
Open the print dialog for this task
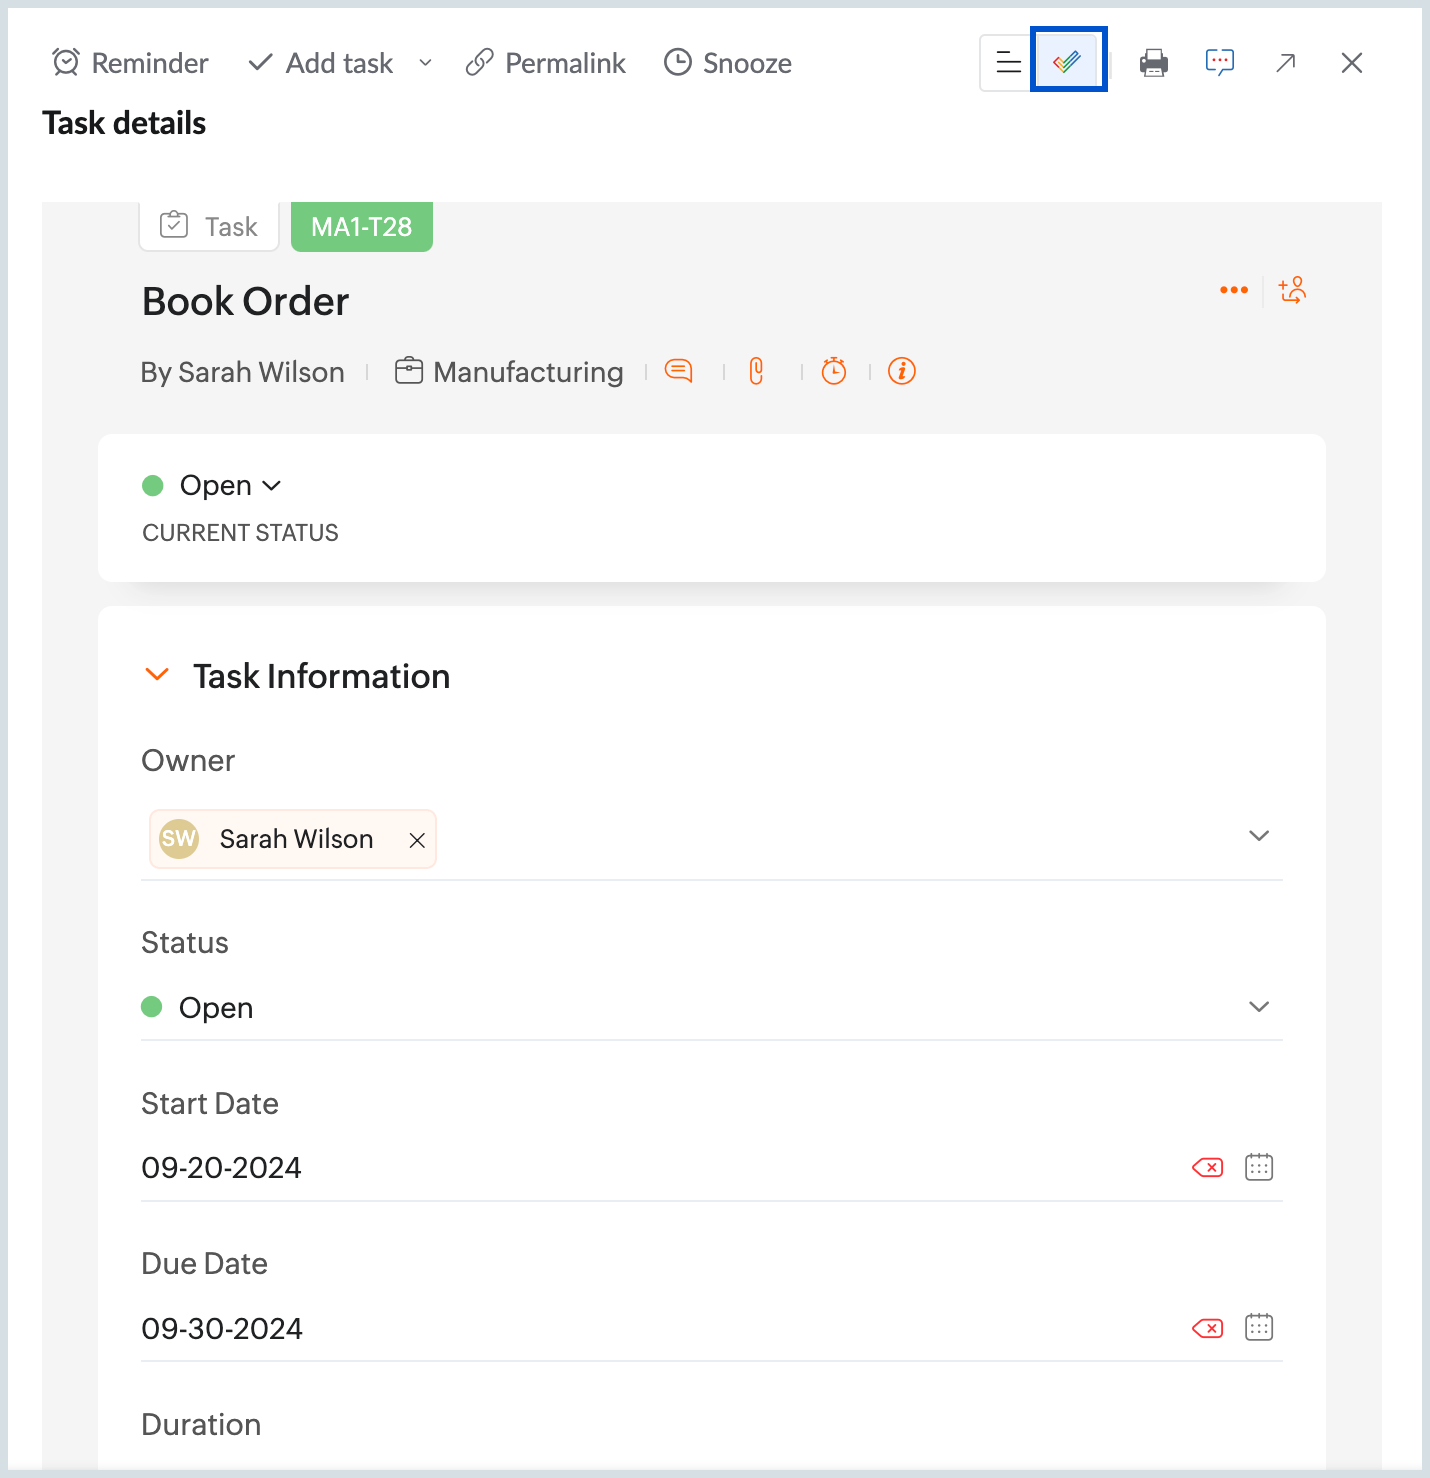1154,62
